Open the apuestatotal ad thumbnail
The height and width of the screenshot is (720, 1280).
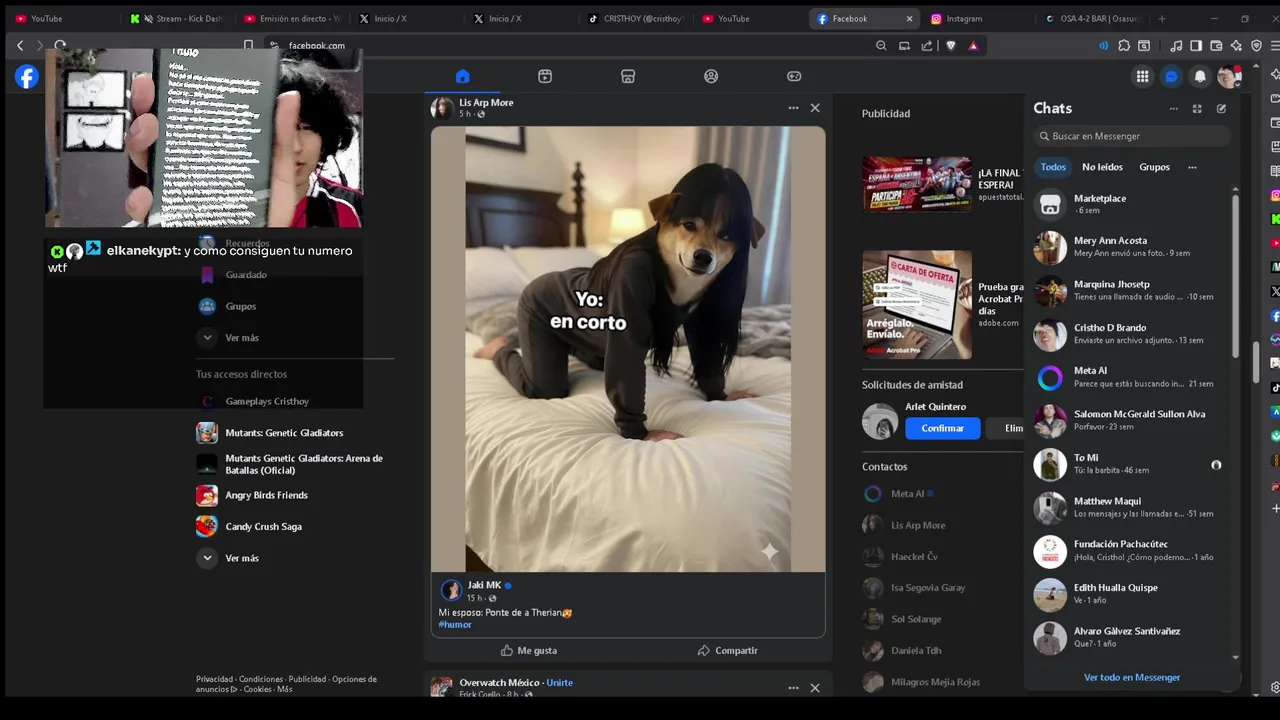point(917,184)
